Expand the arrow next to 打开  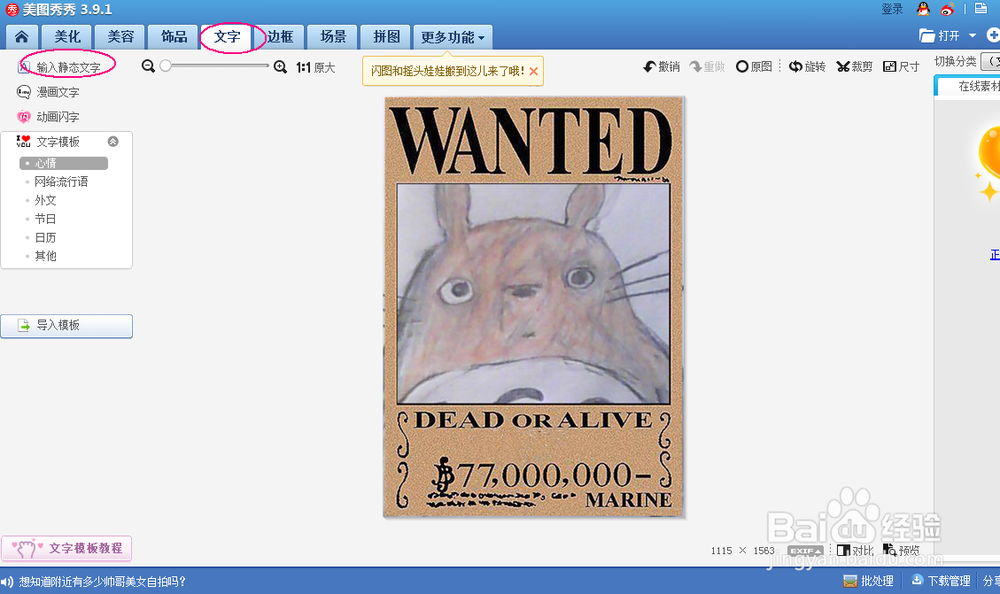pos(973,36)
